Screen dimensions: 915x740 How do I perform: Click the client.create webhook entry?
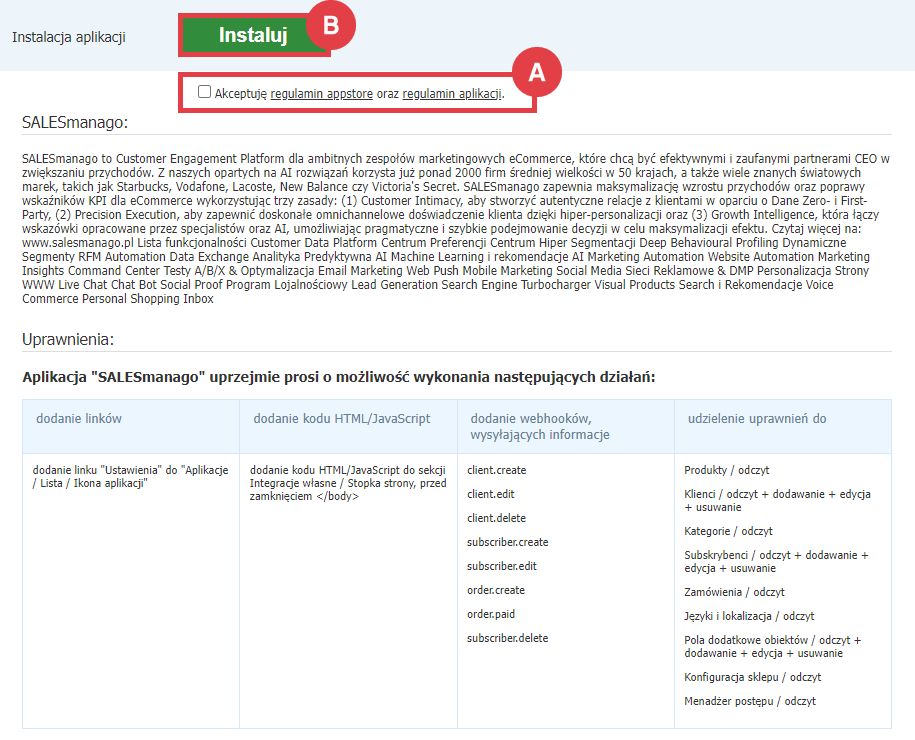496,470
